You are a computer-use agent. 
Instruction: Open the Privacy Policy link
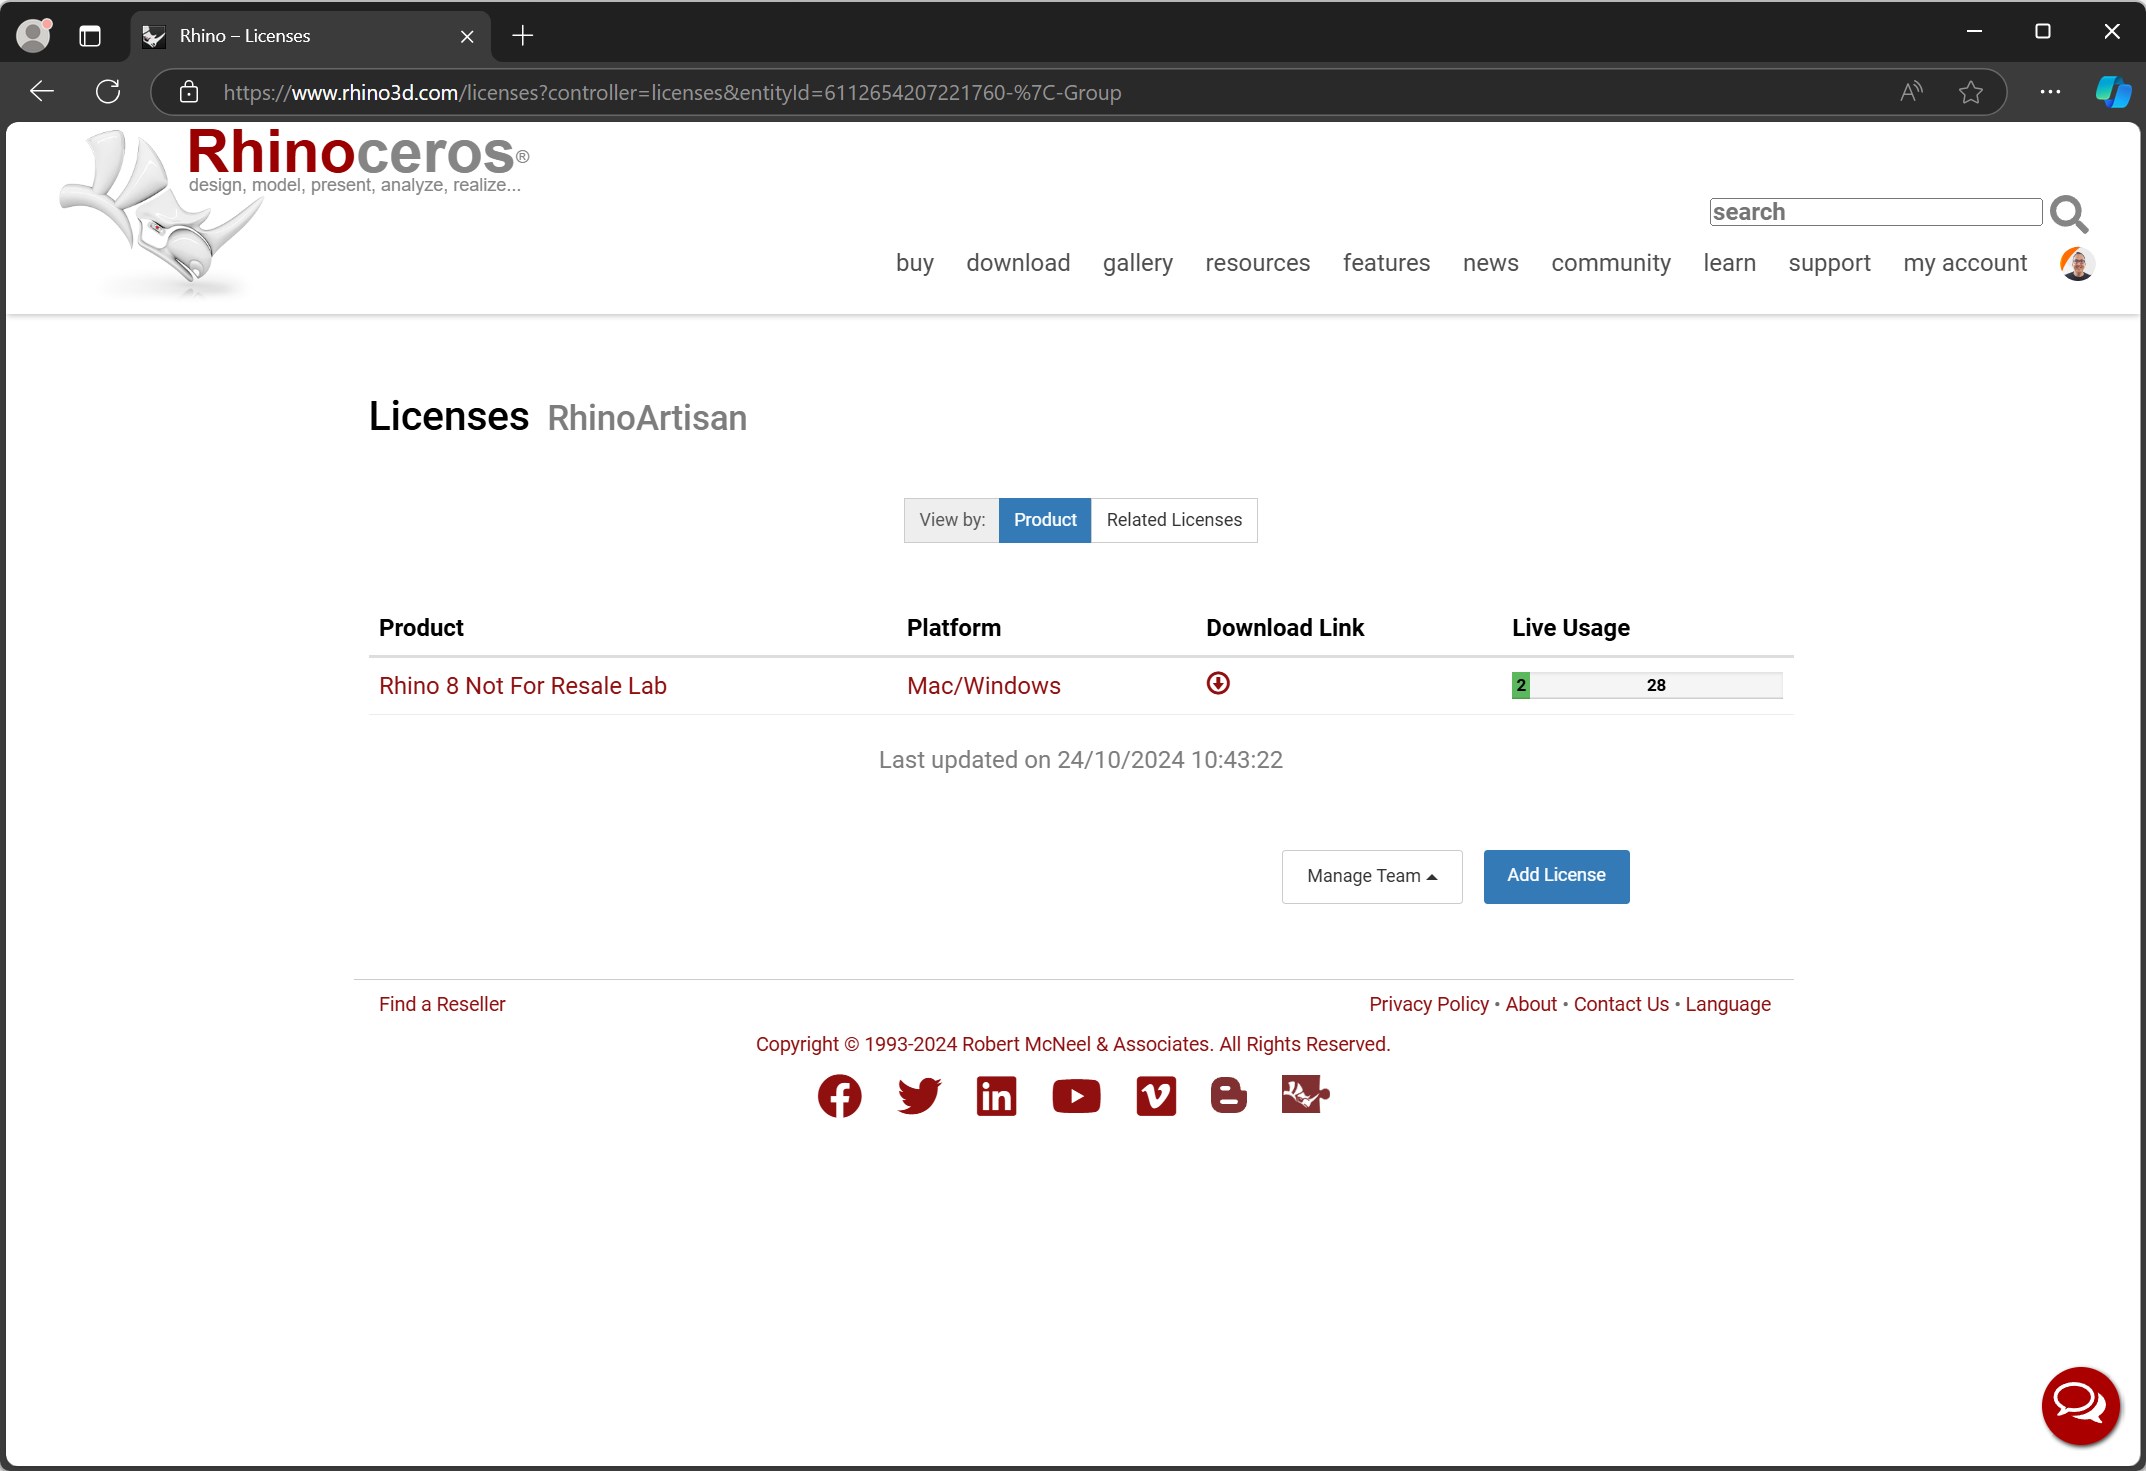tap(1429, 1004)
